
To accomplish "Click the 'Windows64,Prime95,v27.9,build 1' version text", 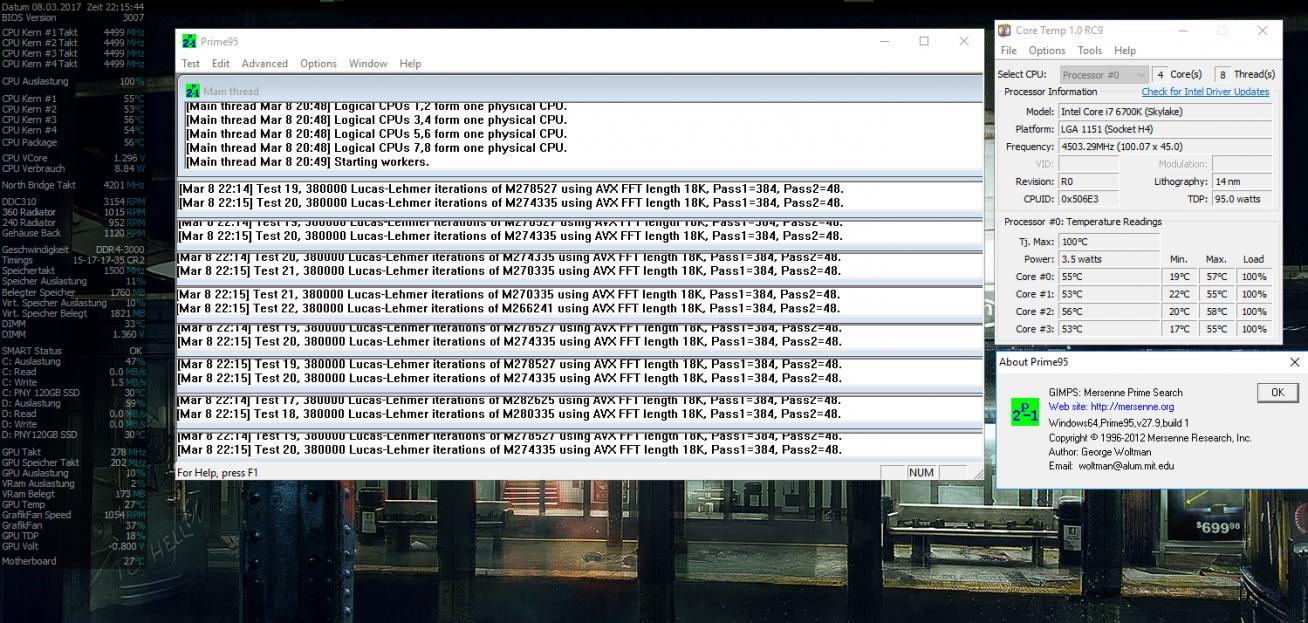I will [1119, 423].
